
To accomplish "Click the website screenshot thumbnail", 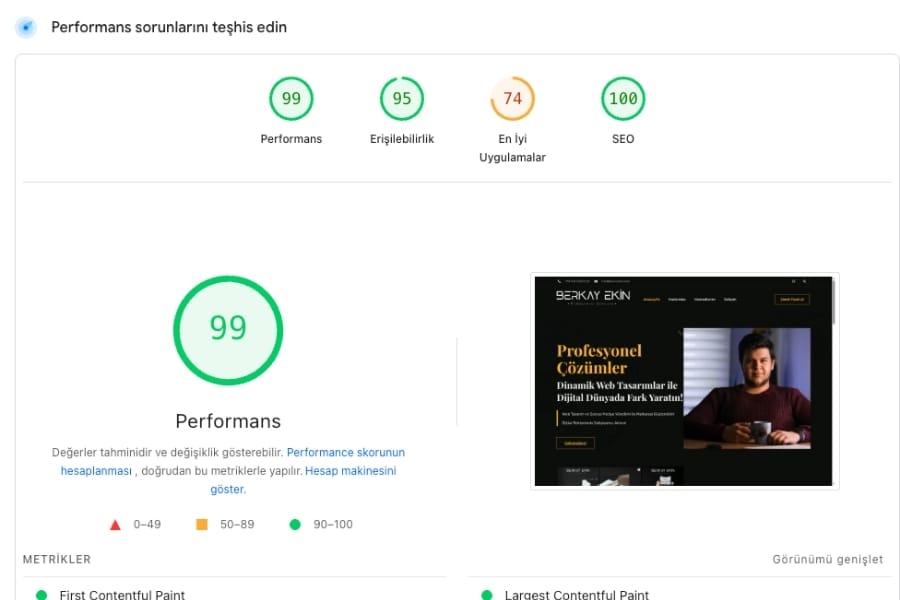I will [684, 381].
